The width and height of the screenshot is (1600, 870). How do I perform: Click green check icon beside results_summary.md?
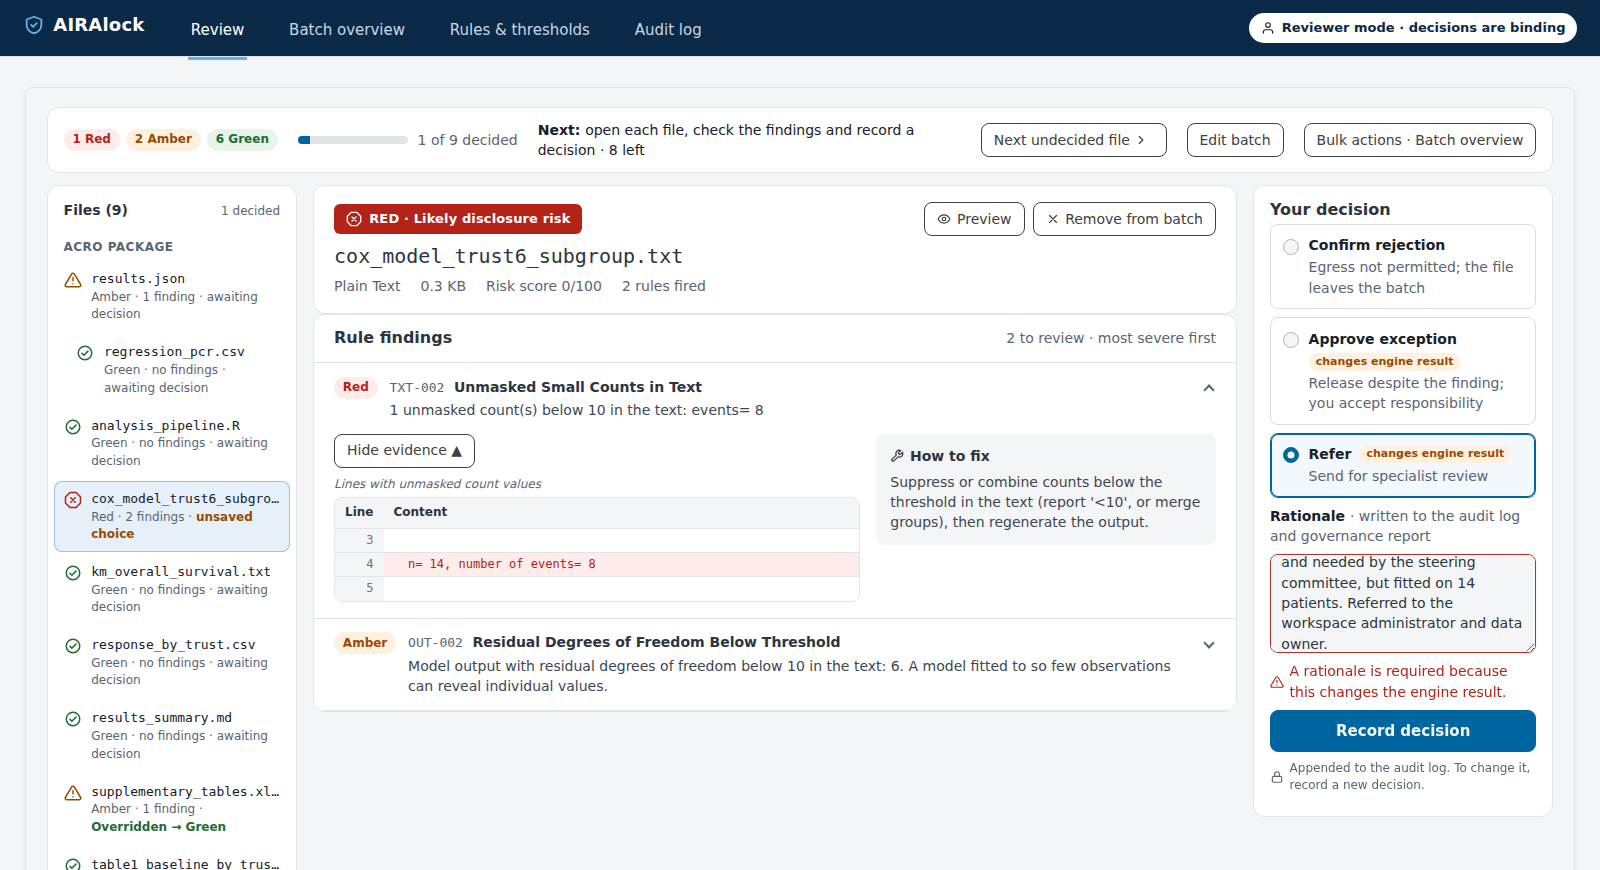coord(73,719)
